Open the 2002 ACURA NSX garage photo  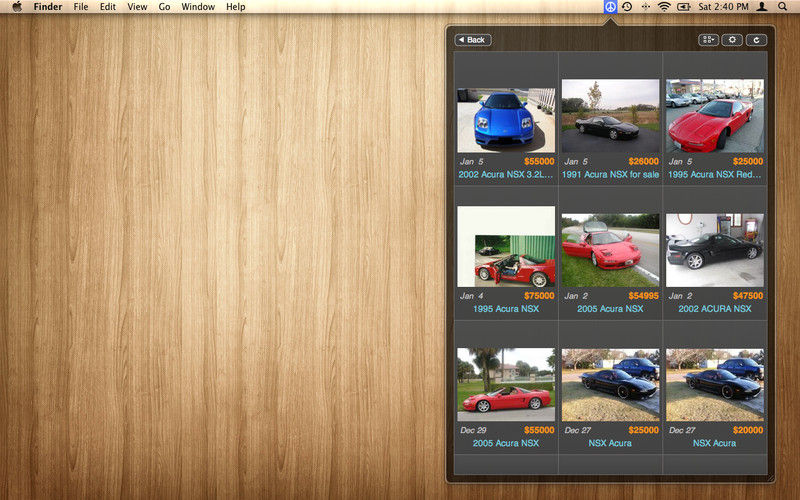pyautogui.click(x=715, y=250)
